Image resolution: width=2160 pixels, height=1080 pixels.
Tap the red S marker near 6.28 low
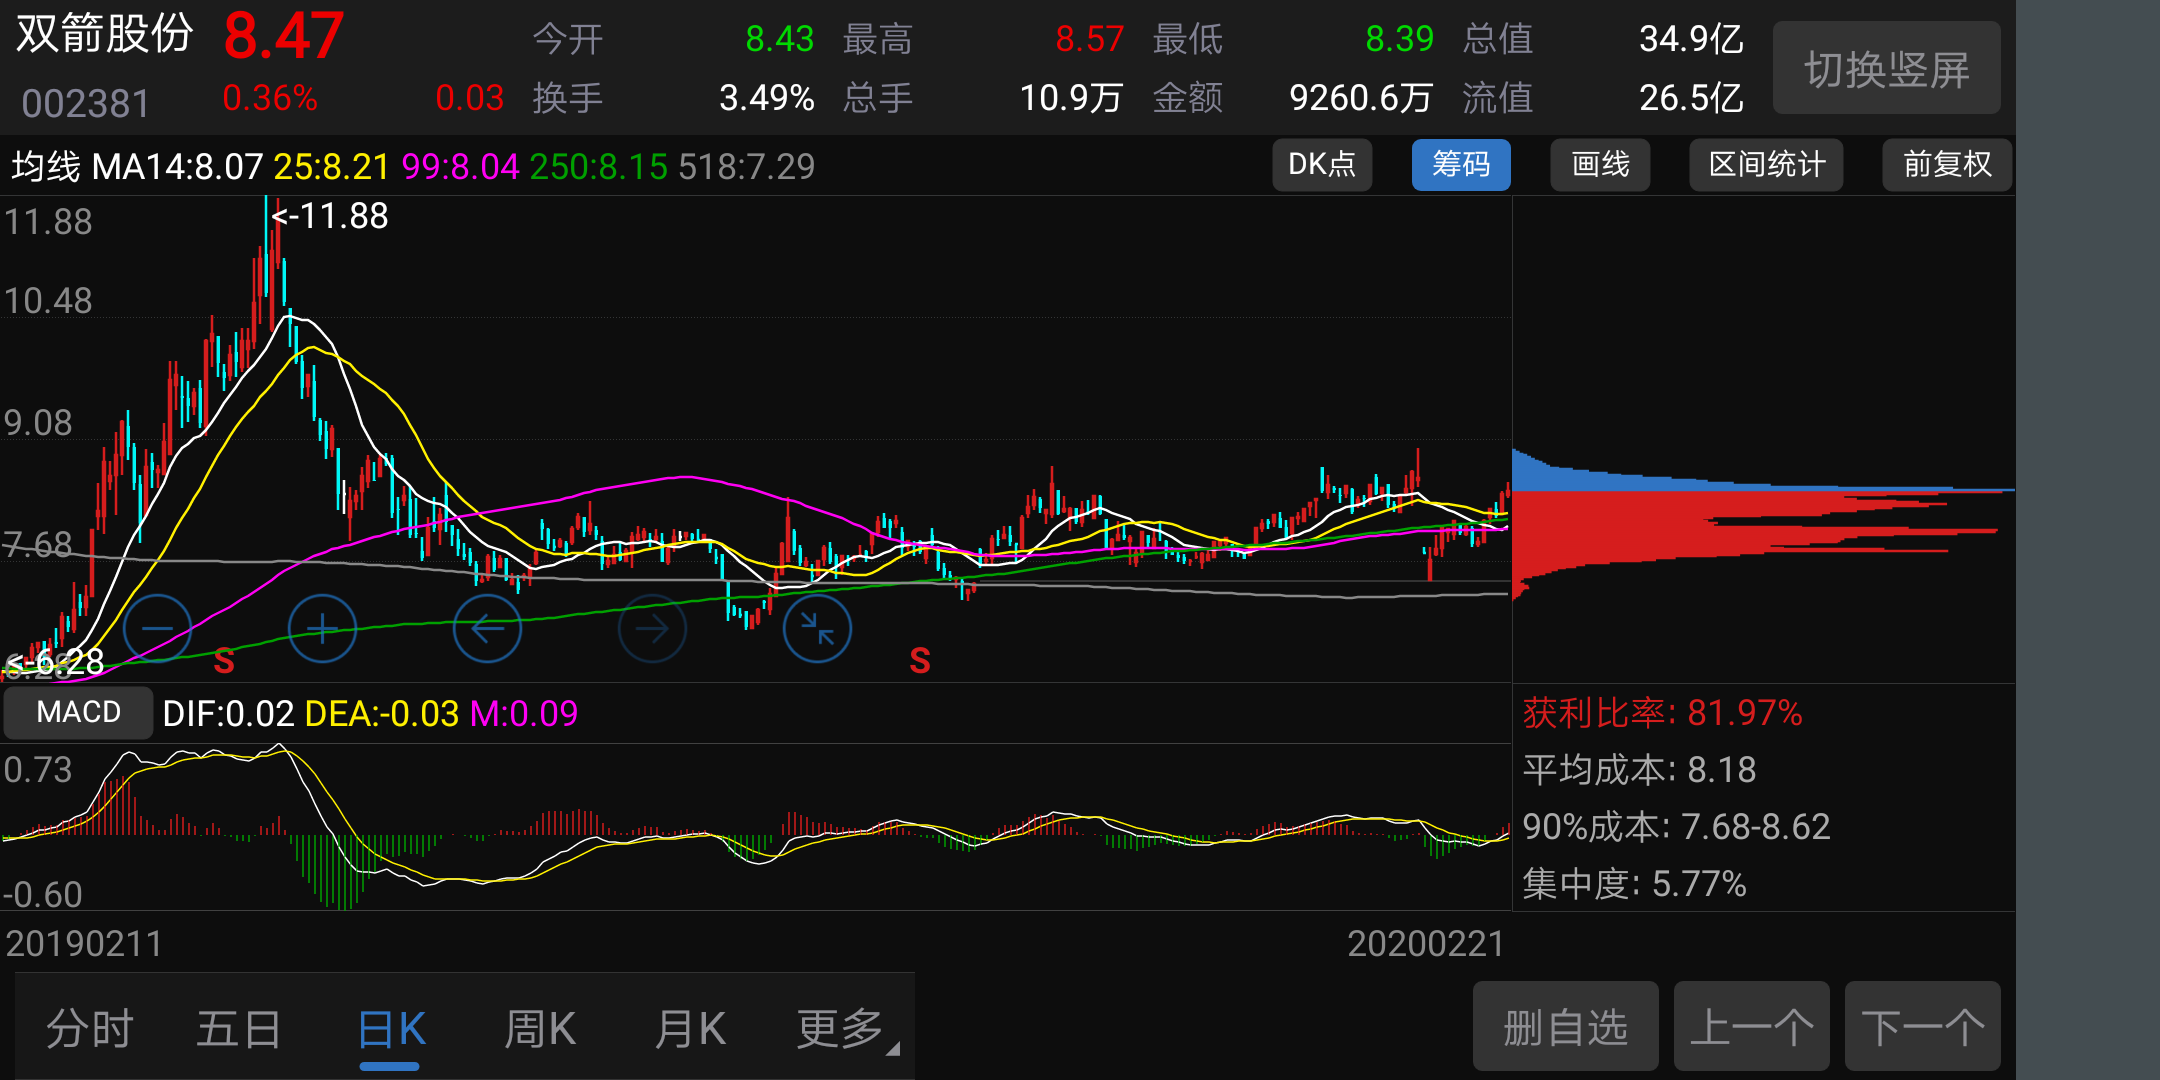tap(224, 661)
